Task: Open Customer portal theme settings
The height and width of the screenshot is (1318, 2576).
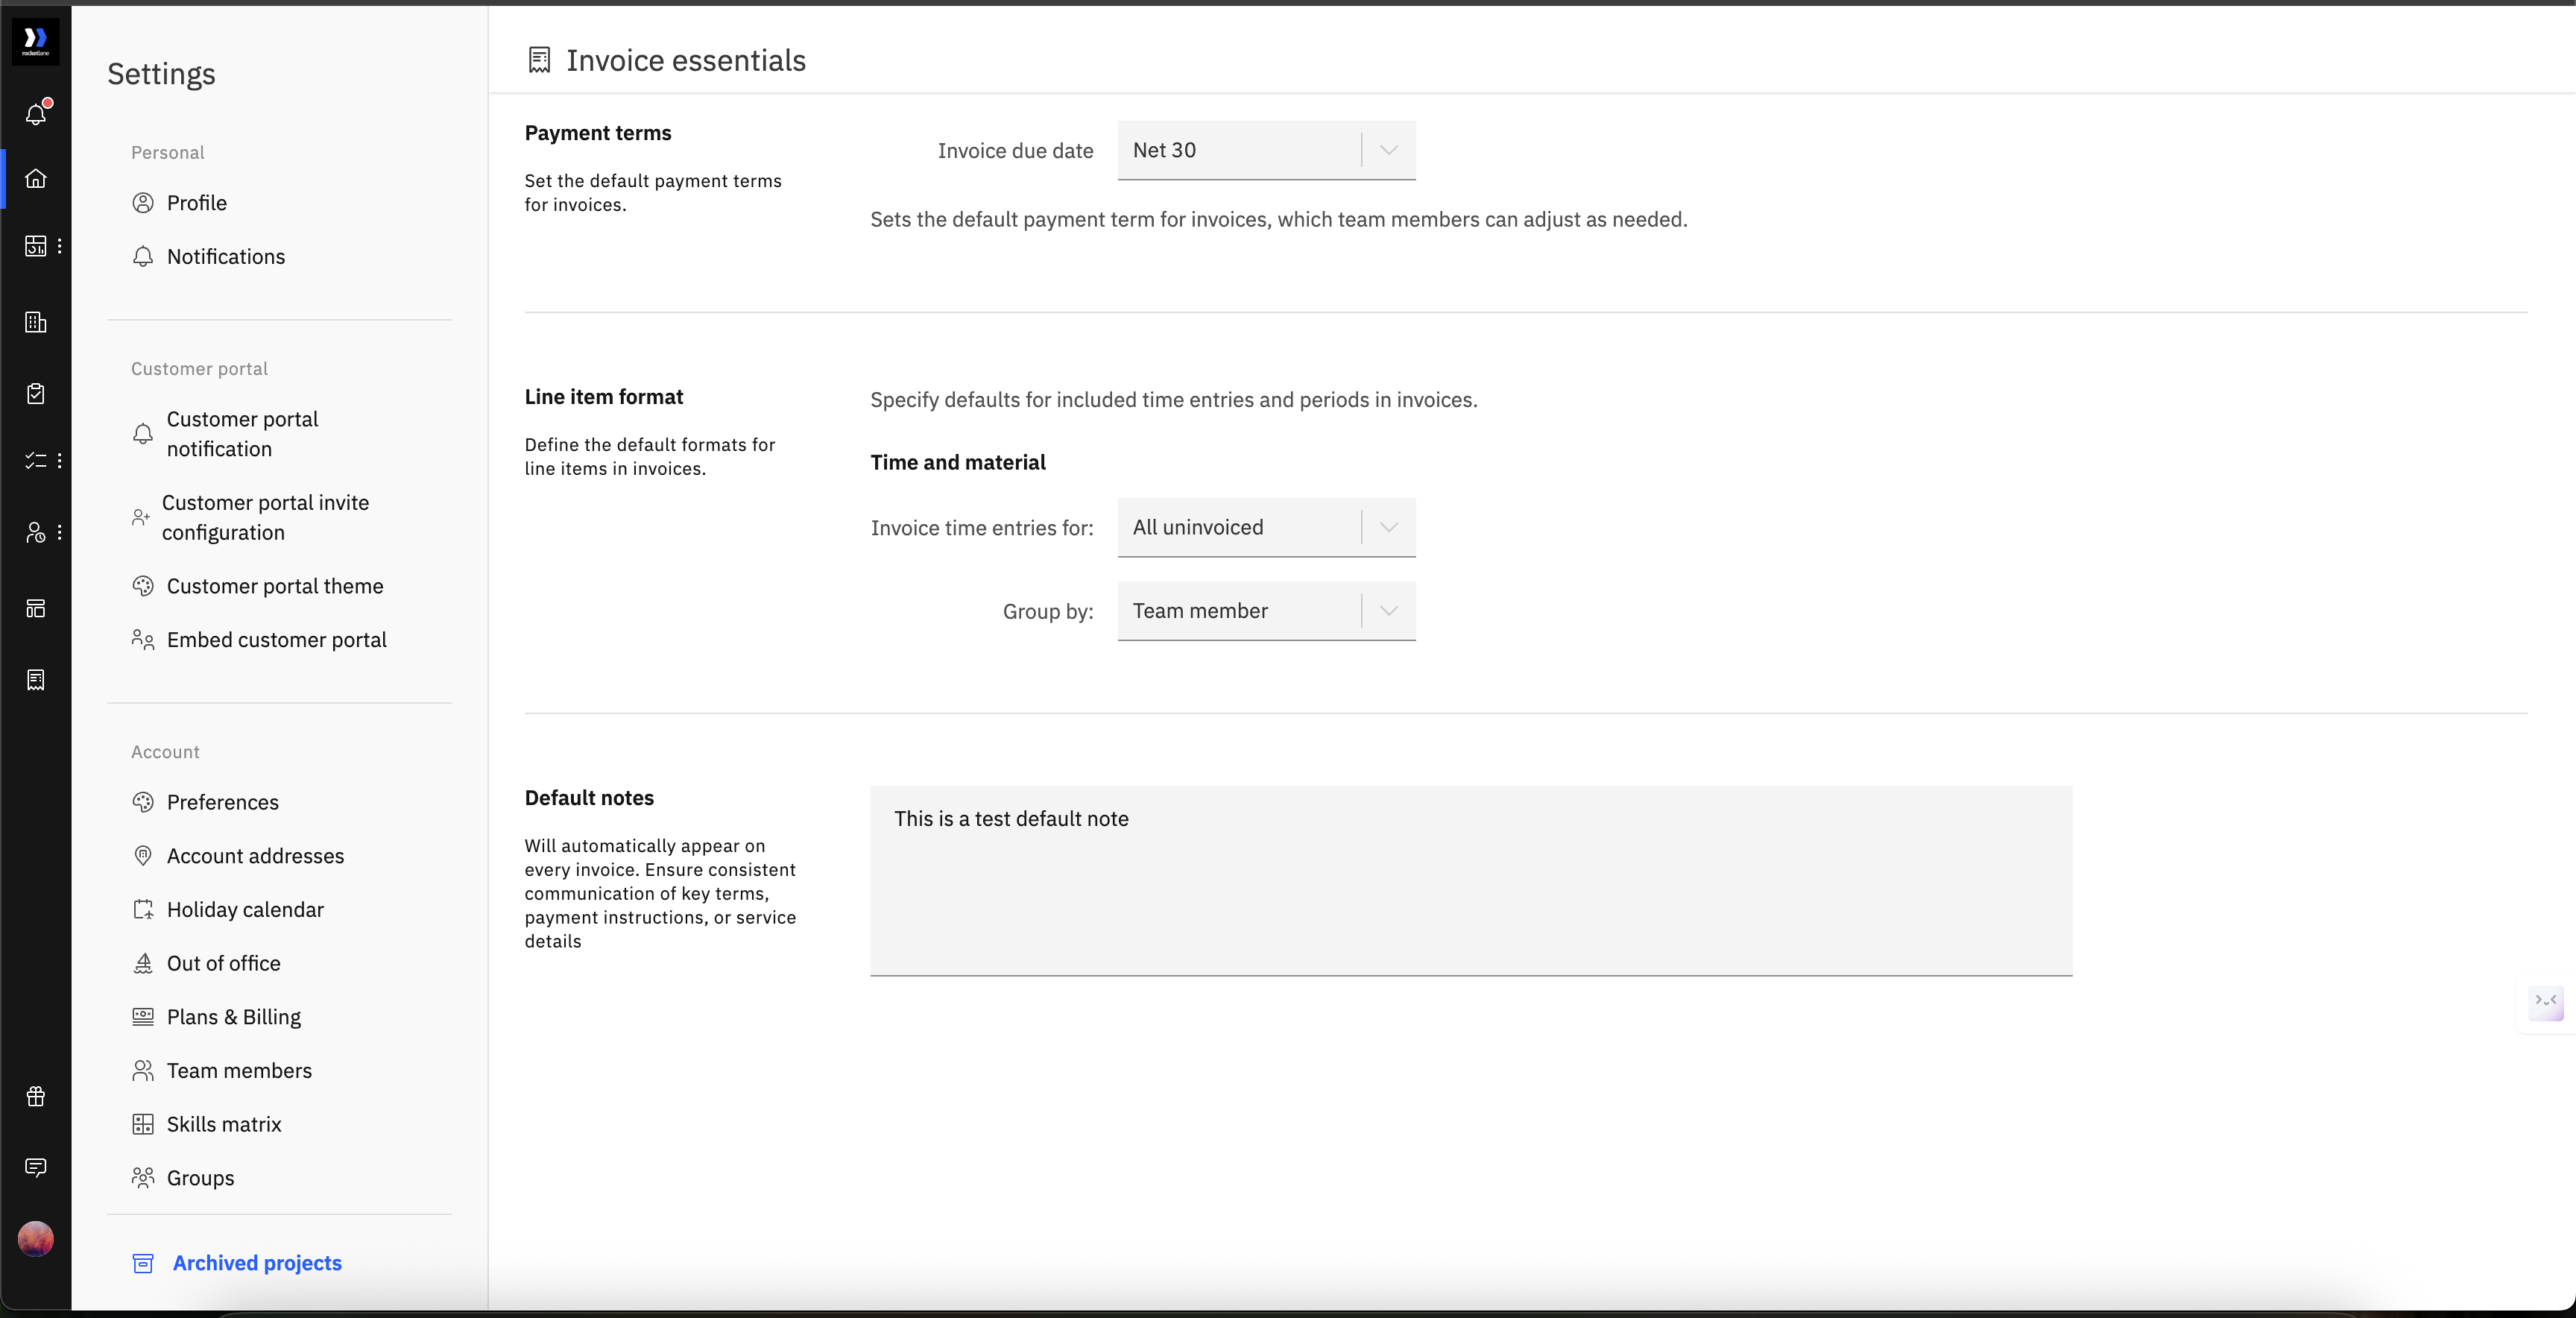Action: point(275,586)
